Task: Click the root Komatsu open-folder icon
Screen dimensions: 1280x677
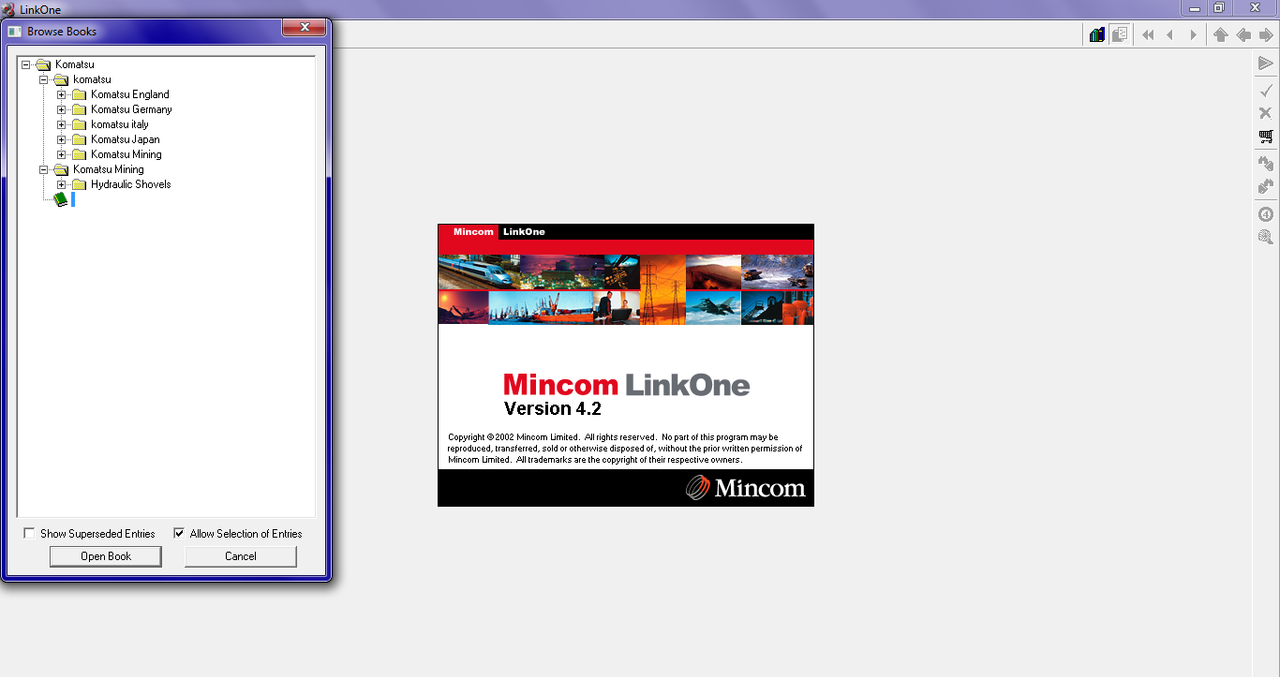Action: coord(43,65)
